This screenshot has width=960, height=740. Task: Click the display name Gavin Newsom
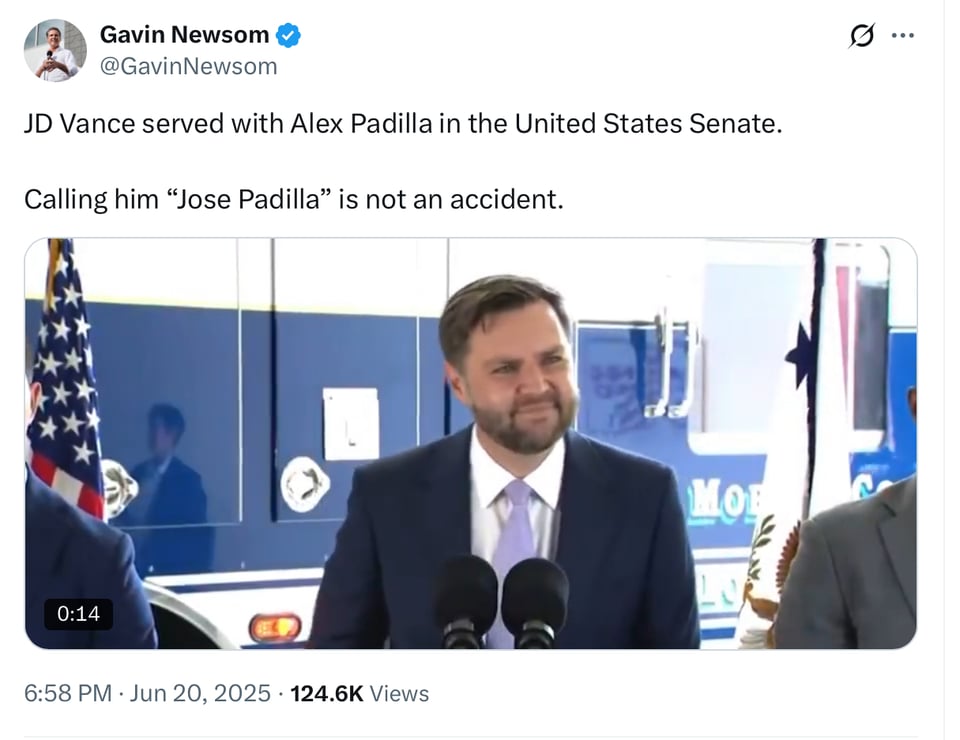tap(184, 35)
